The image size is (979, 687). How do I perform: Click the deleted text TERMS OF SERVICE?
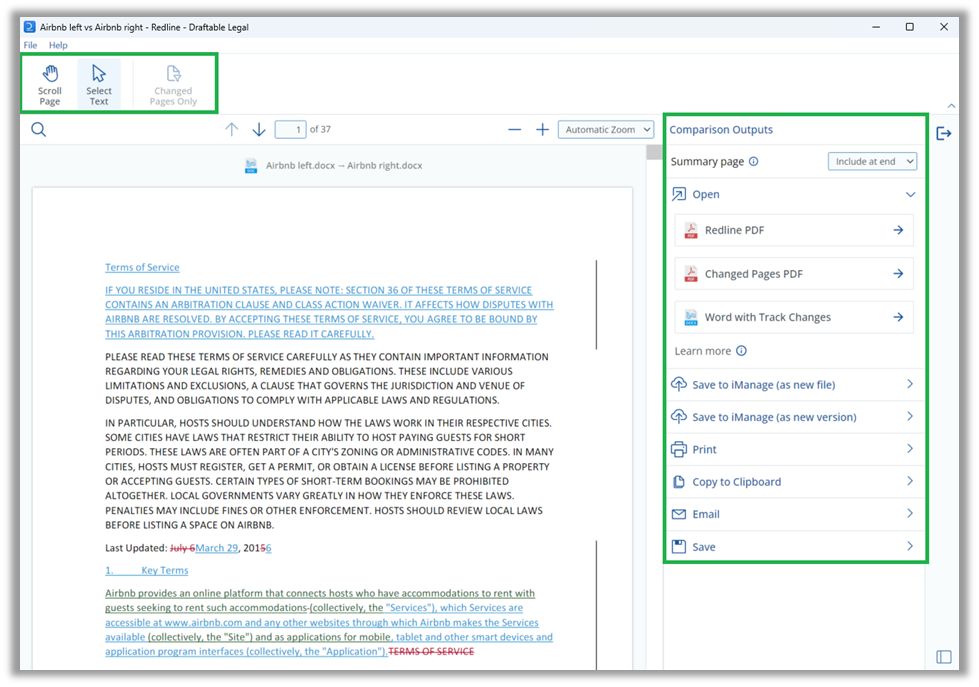click(x=431, y=651)
